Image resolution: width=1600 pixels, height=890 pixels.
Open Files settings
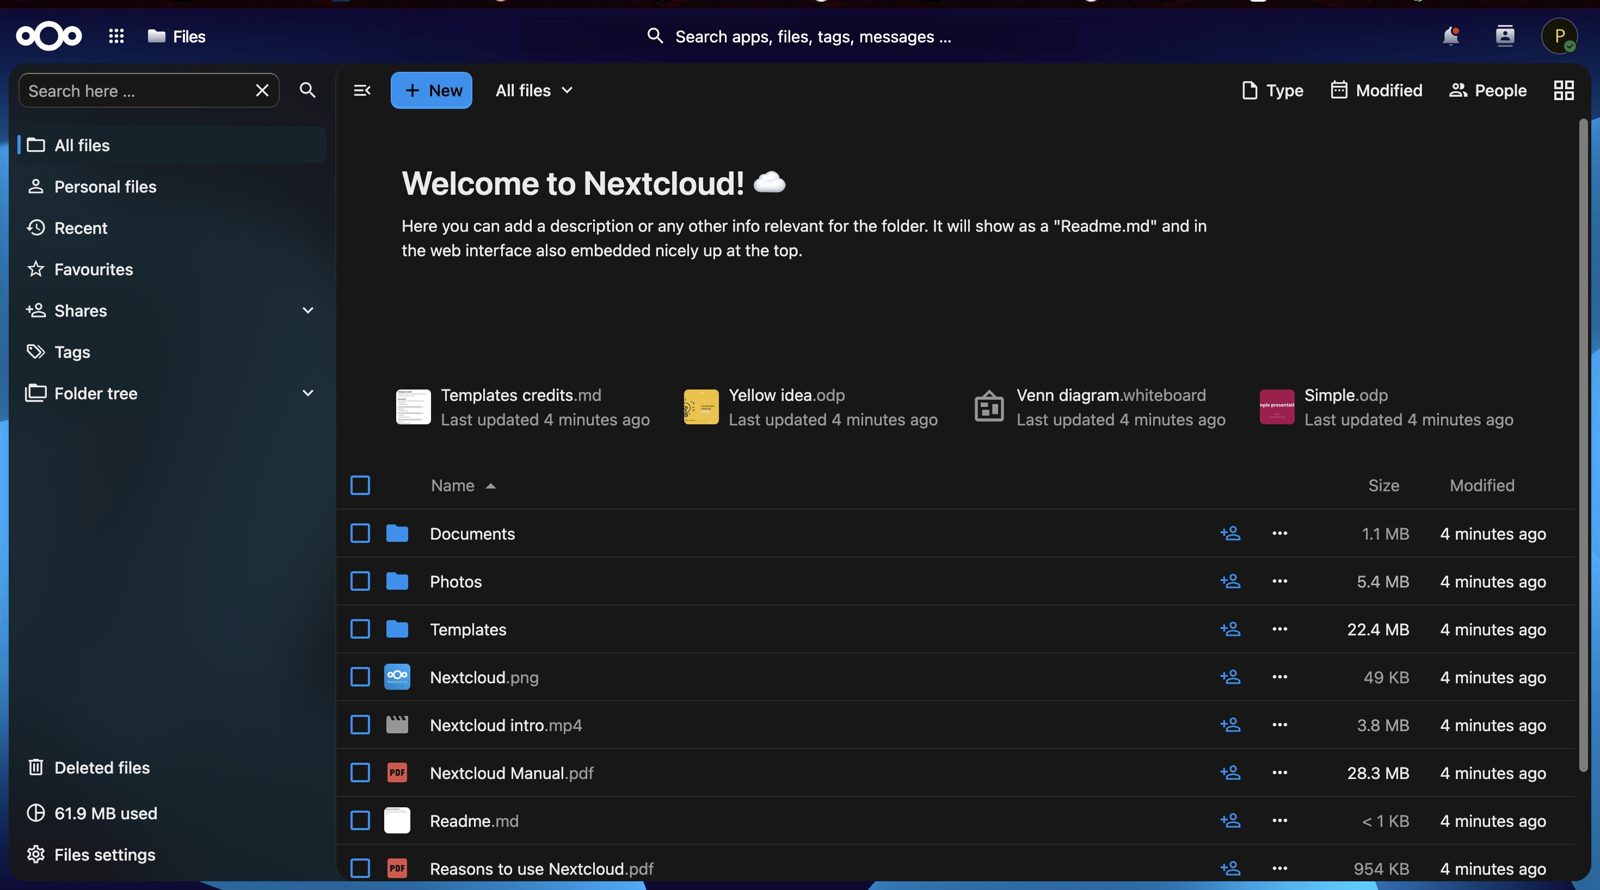(x=172, y=854)
